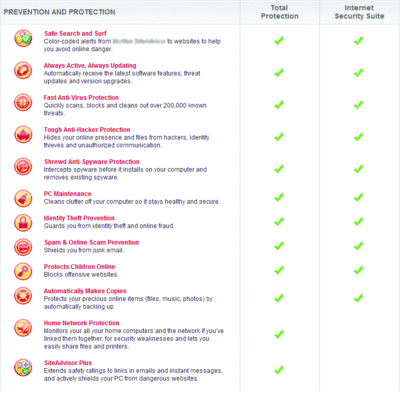Select the Total Protection column header
Image resolution: width=400 pixels, height=393 pixels.
(280, 12)
